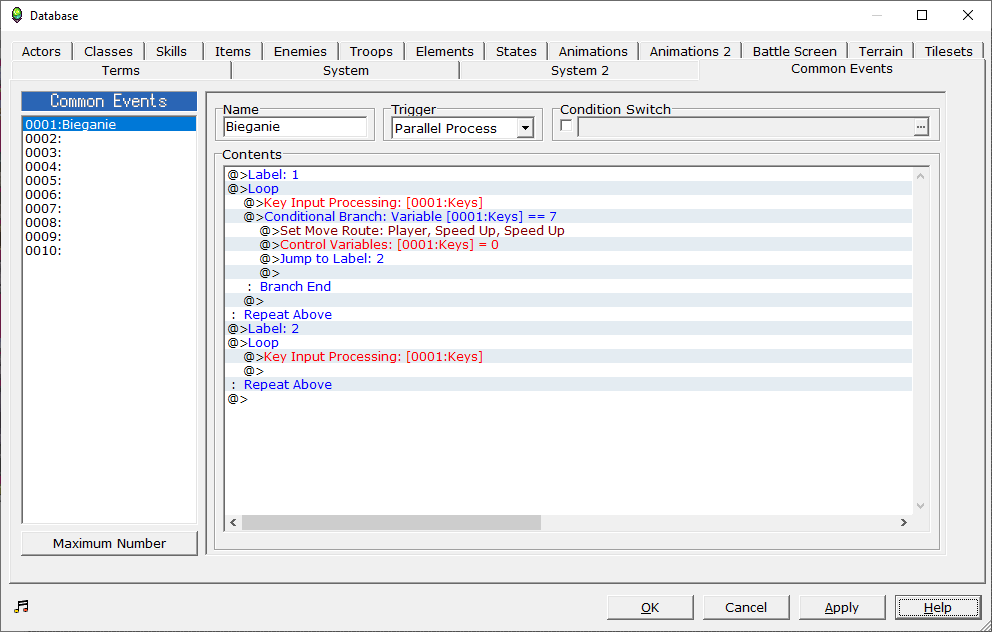This screenshot has width=992, height=632.
Task: Click the horizontal scrollbar thumb in Contents
Action: click(x=391, y=523)
